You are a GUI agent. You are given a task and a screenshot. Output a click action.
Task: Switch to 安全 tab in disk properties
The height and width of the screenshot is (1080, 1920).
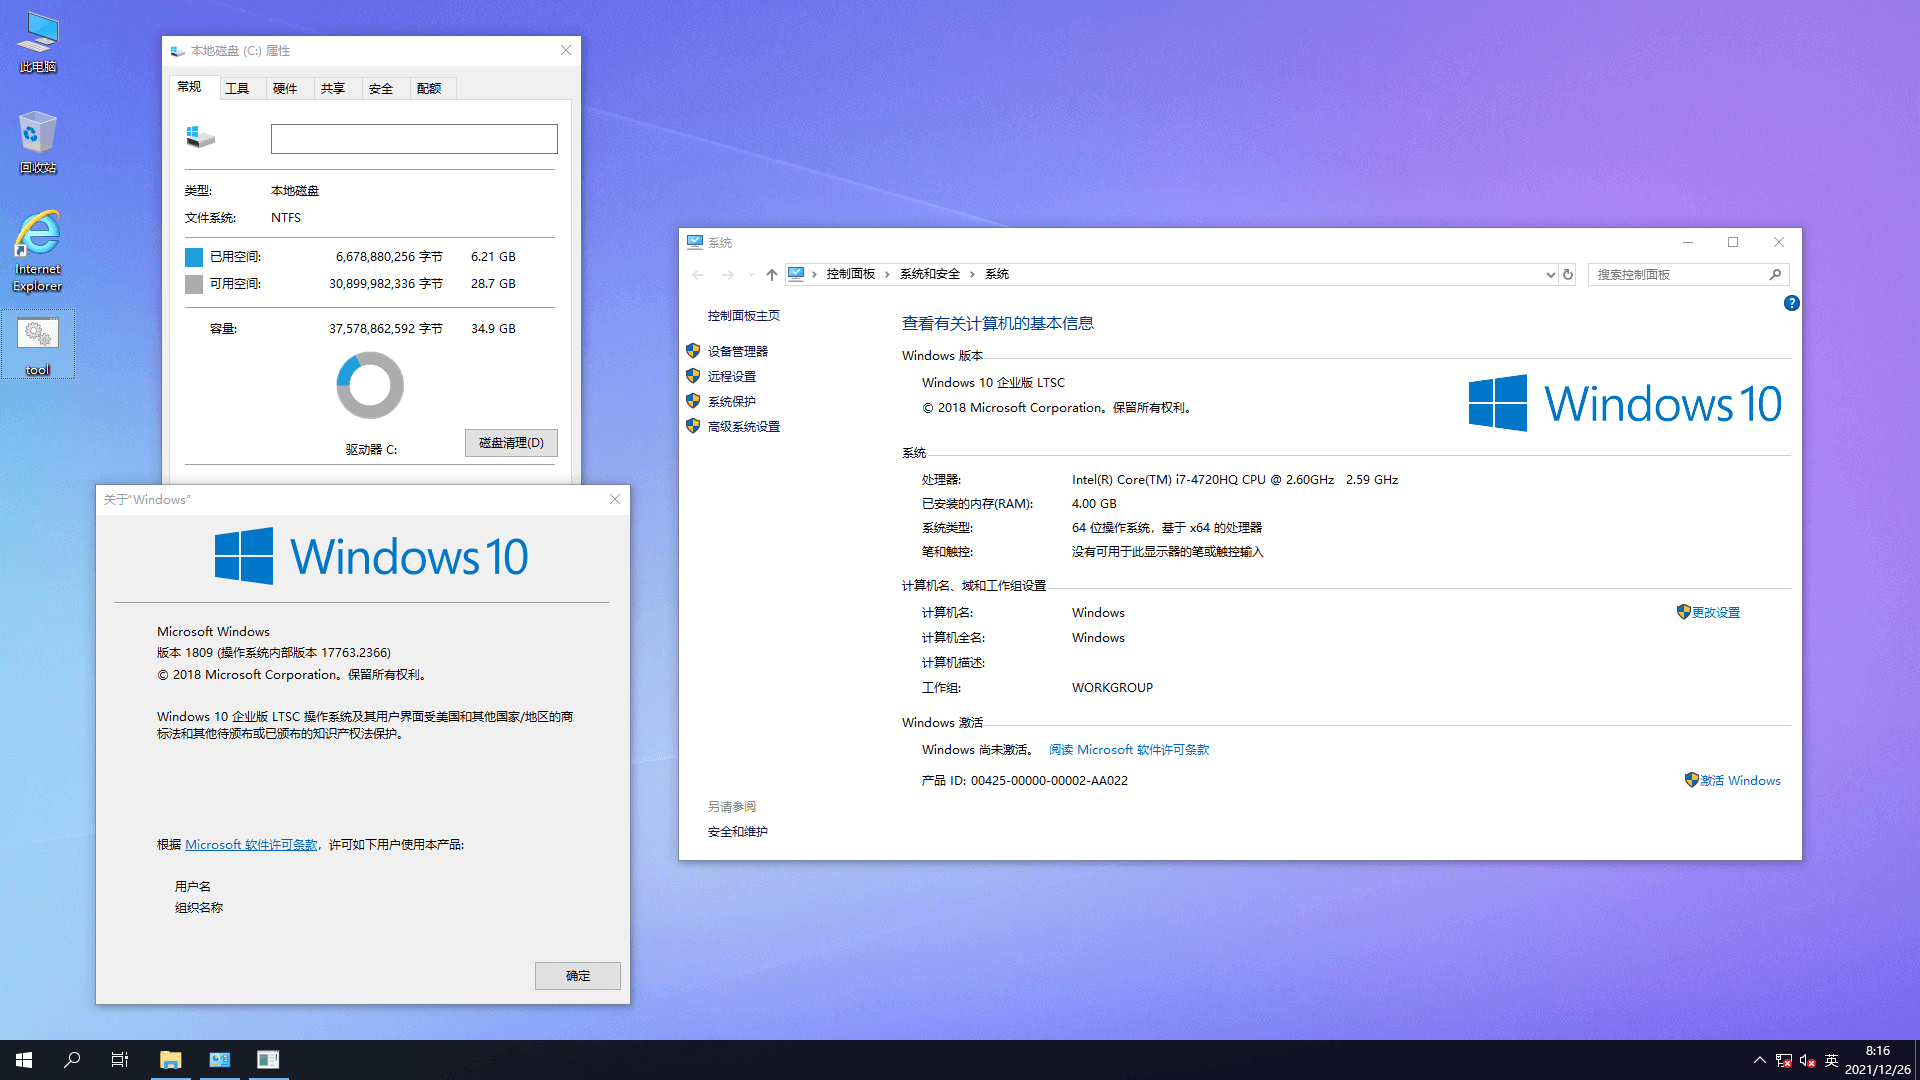coord(385,88)
